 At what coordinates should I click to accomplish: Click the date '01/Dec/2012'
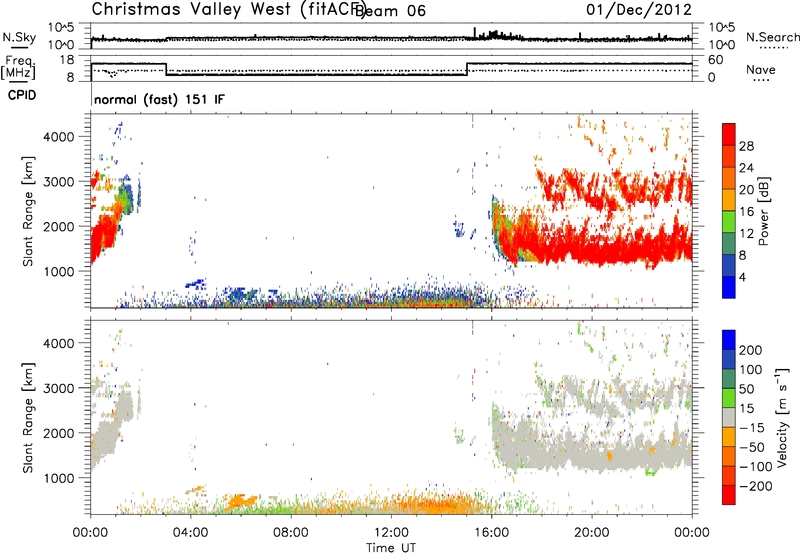pyautogui.click(x=639, y=9)
